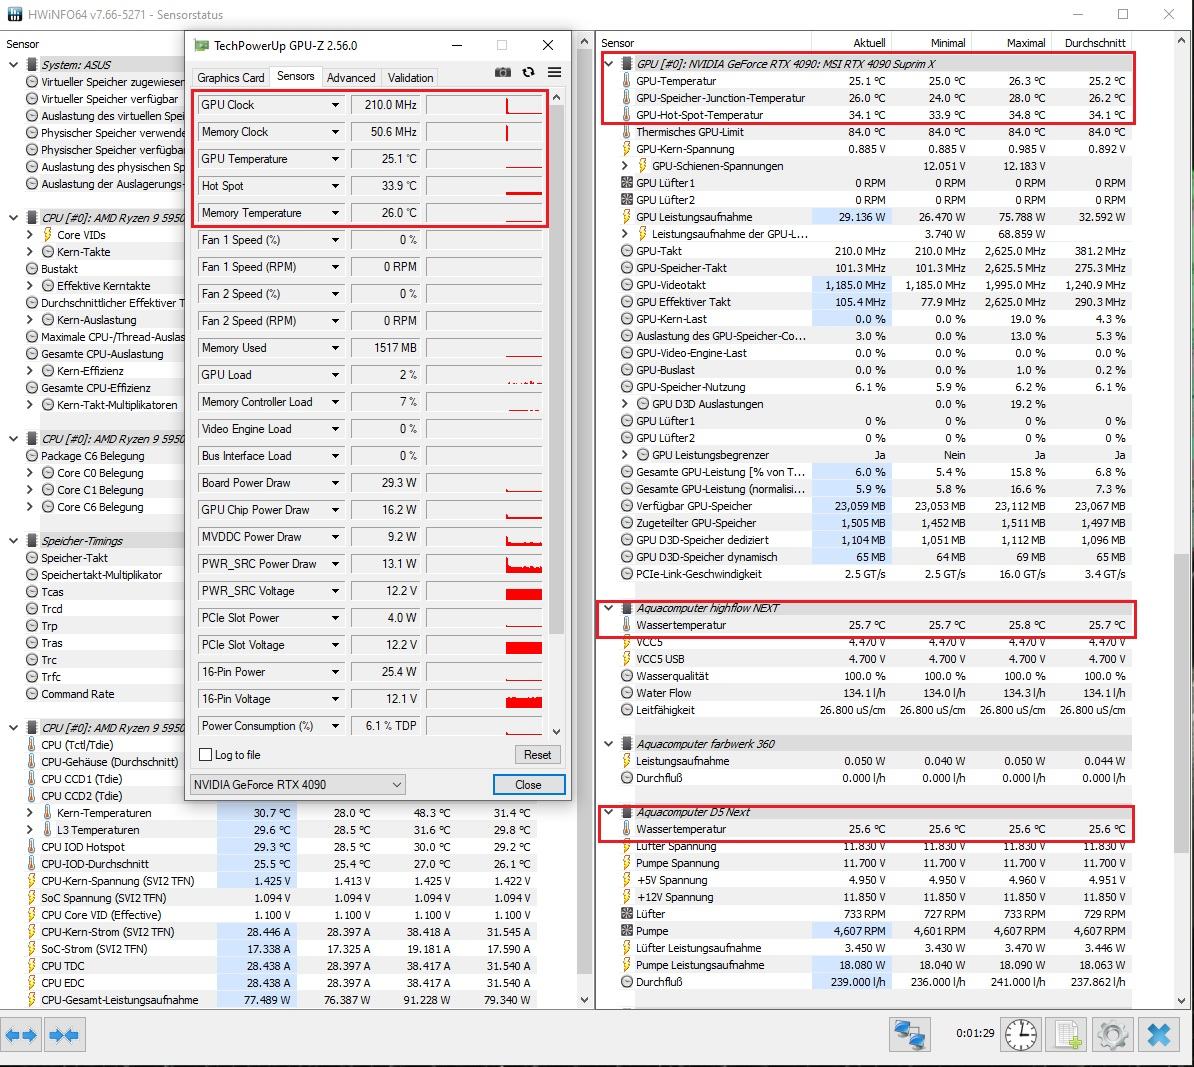Click the Pumpe fan icon in D5 Next section

pyautogui.click(x=627, y=931)
